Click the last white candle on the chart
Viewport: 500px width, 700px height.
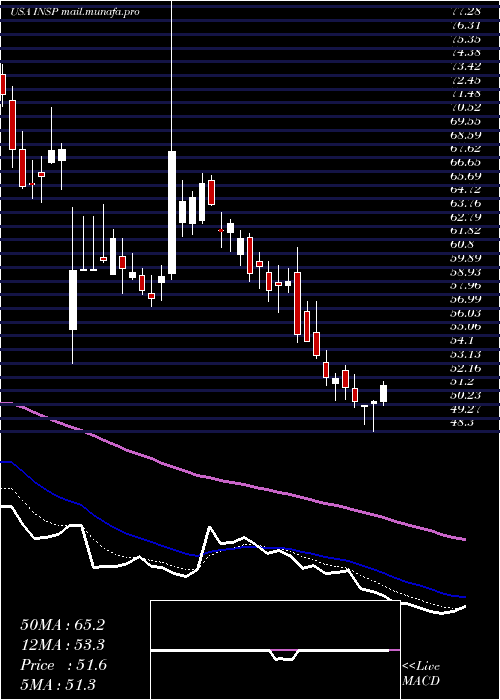tap(383, 394)
